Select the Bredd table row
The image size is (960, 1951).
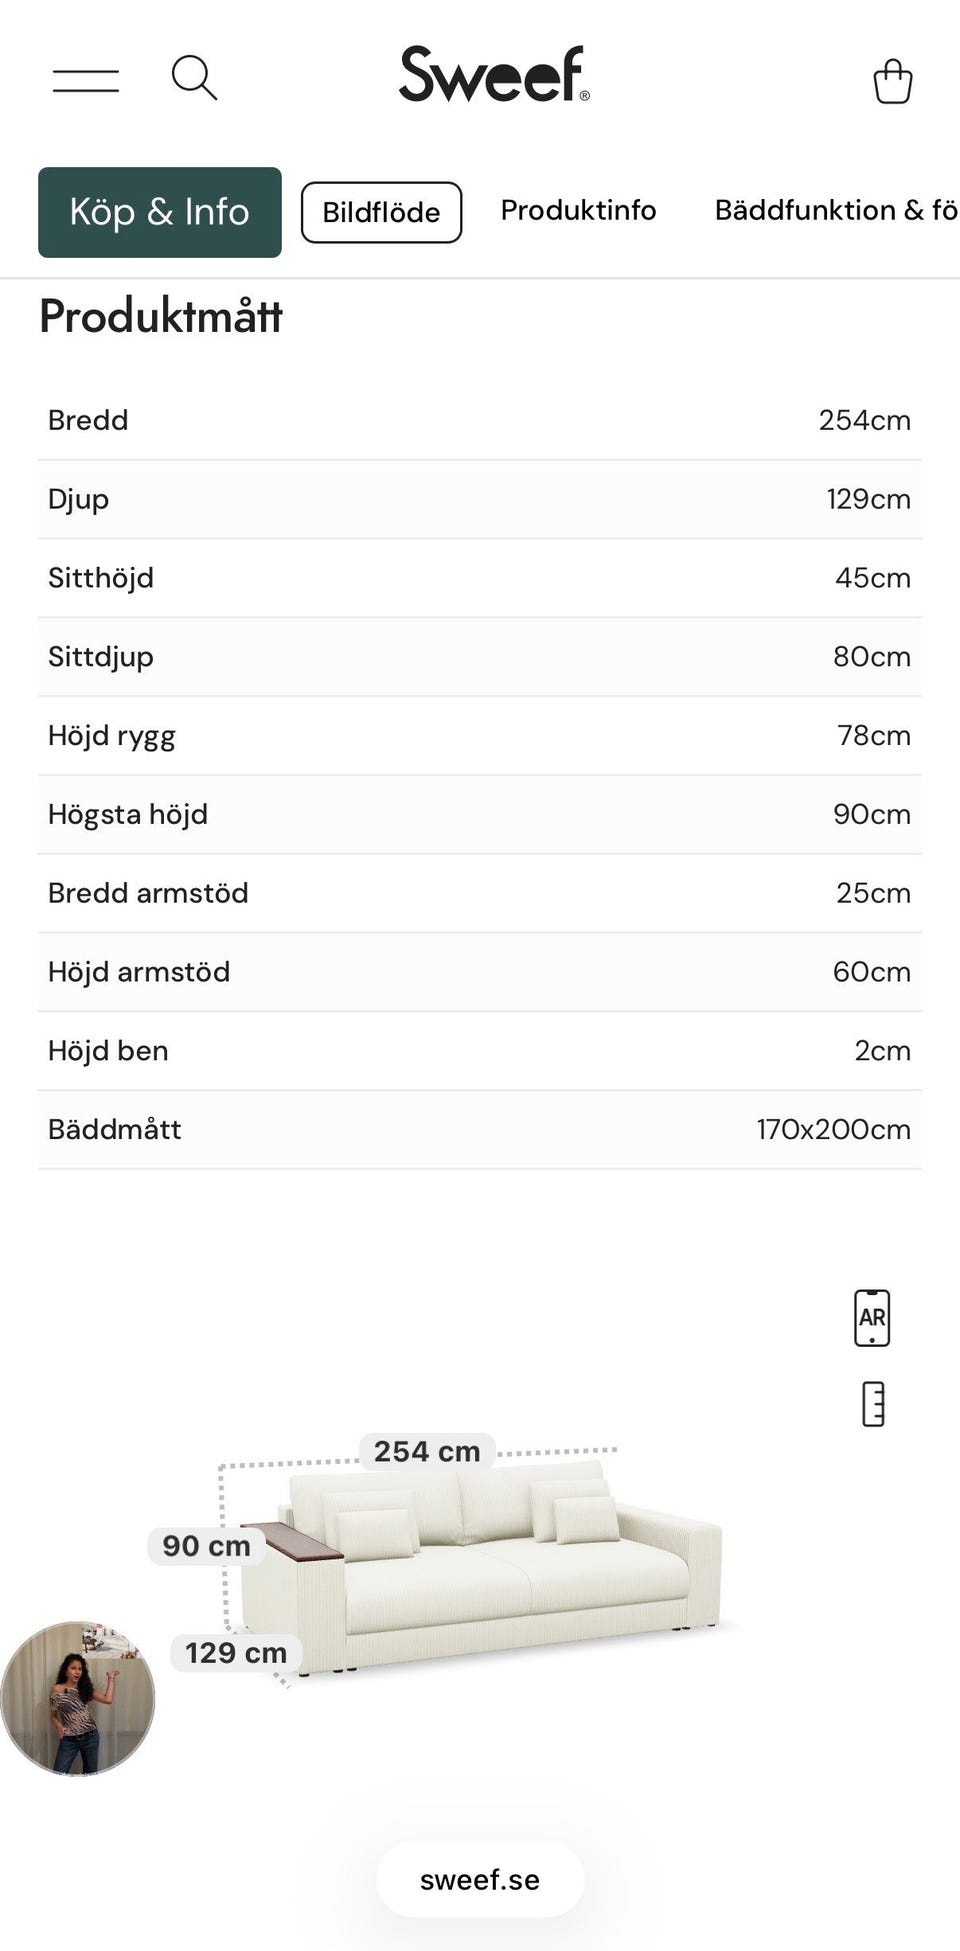pos(480,420)
